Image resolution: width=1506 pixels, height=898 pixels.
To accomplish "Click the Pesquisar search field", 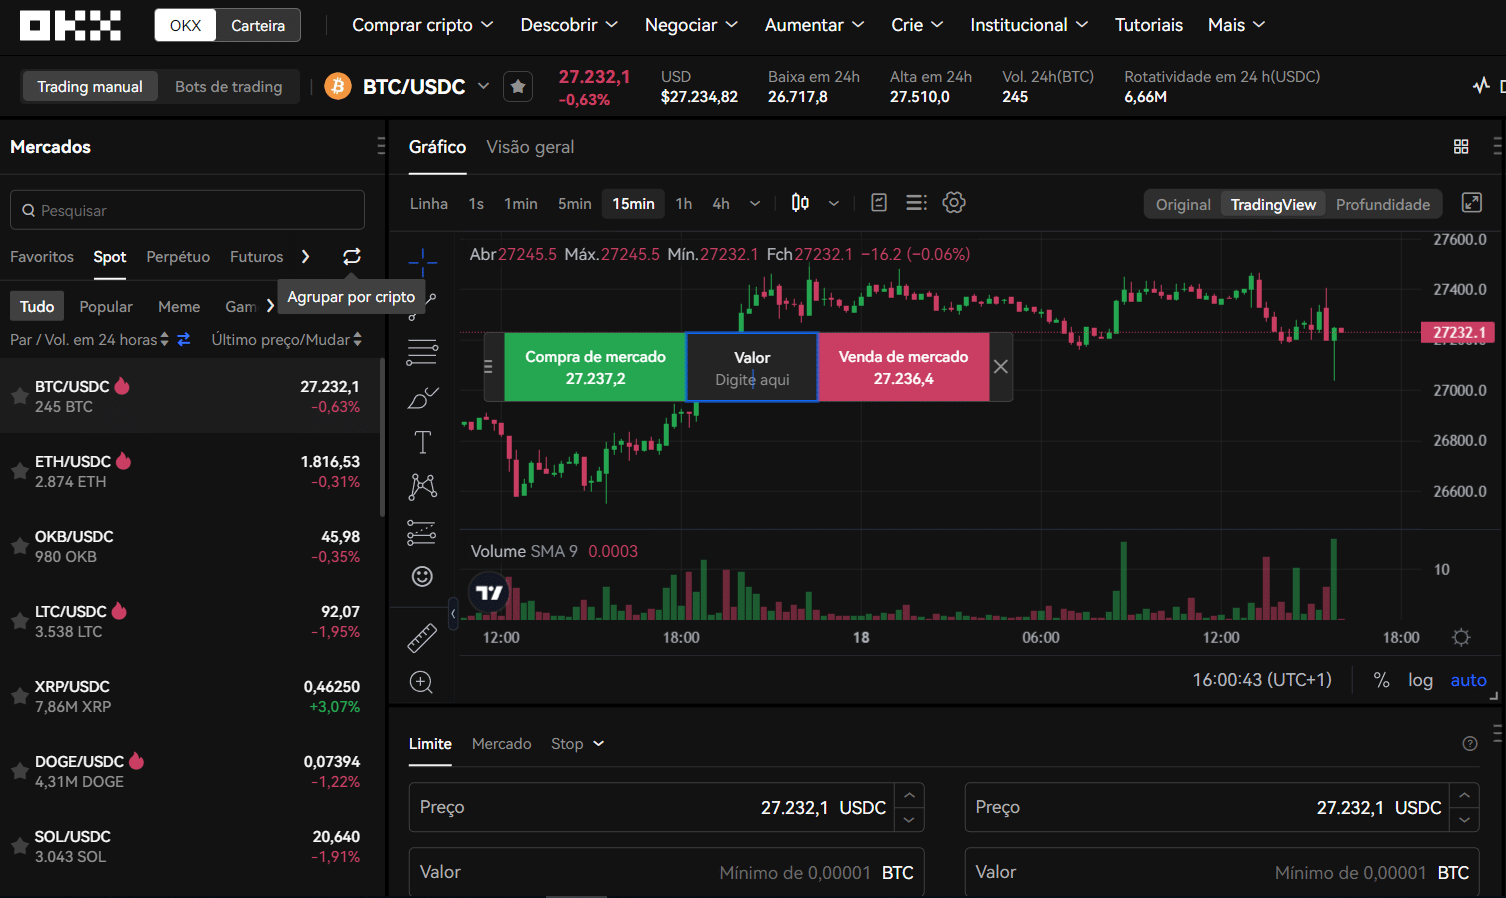I will 187,210.
